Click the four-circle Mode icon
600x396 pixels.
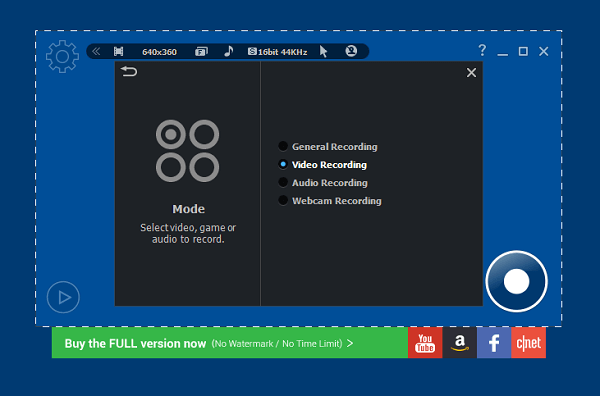[188, 151]
